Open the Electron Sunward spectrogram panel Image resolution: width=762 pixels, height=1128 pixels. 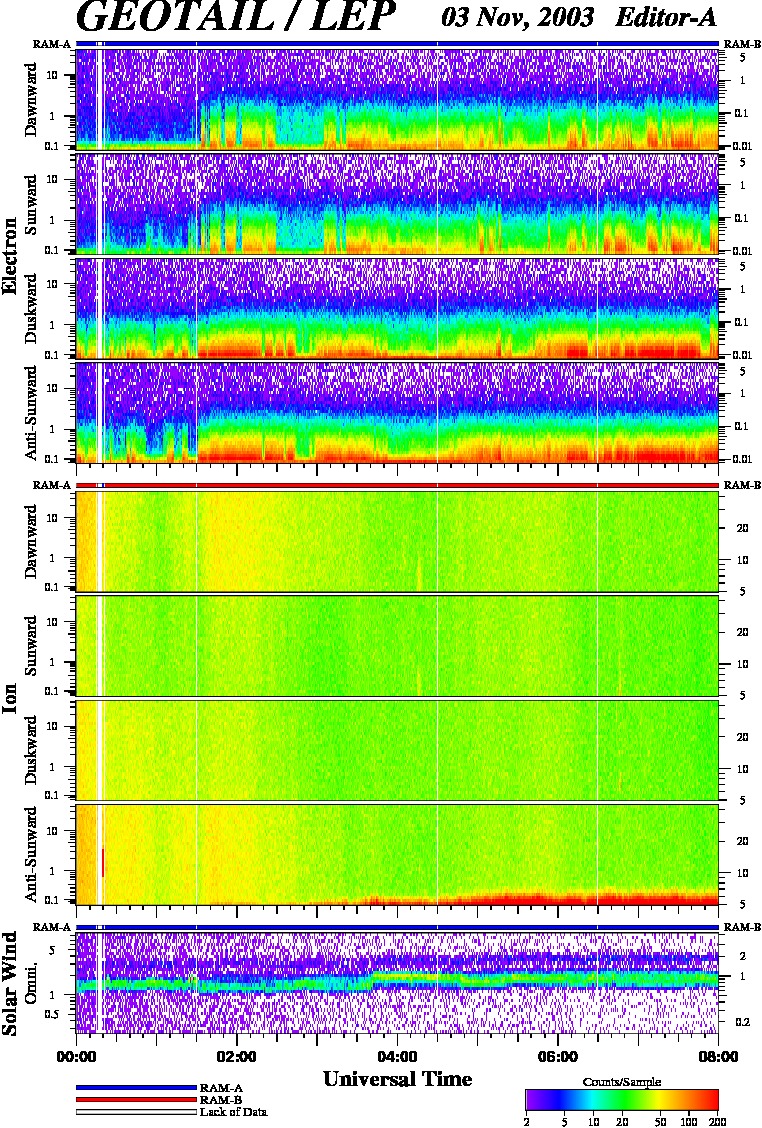click(397, 204)
